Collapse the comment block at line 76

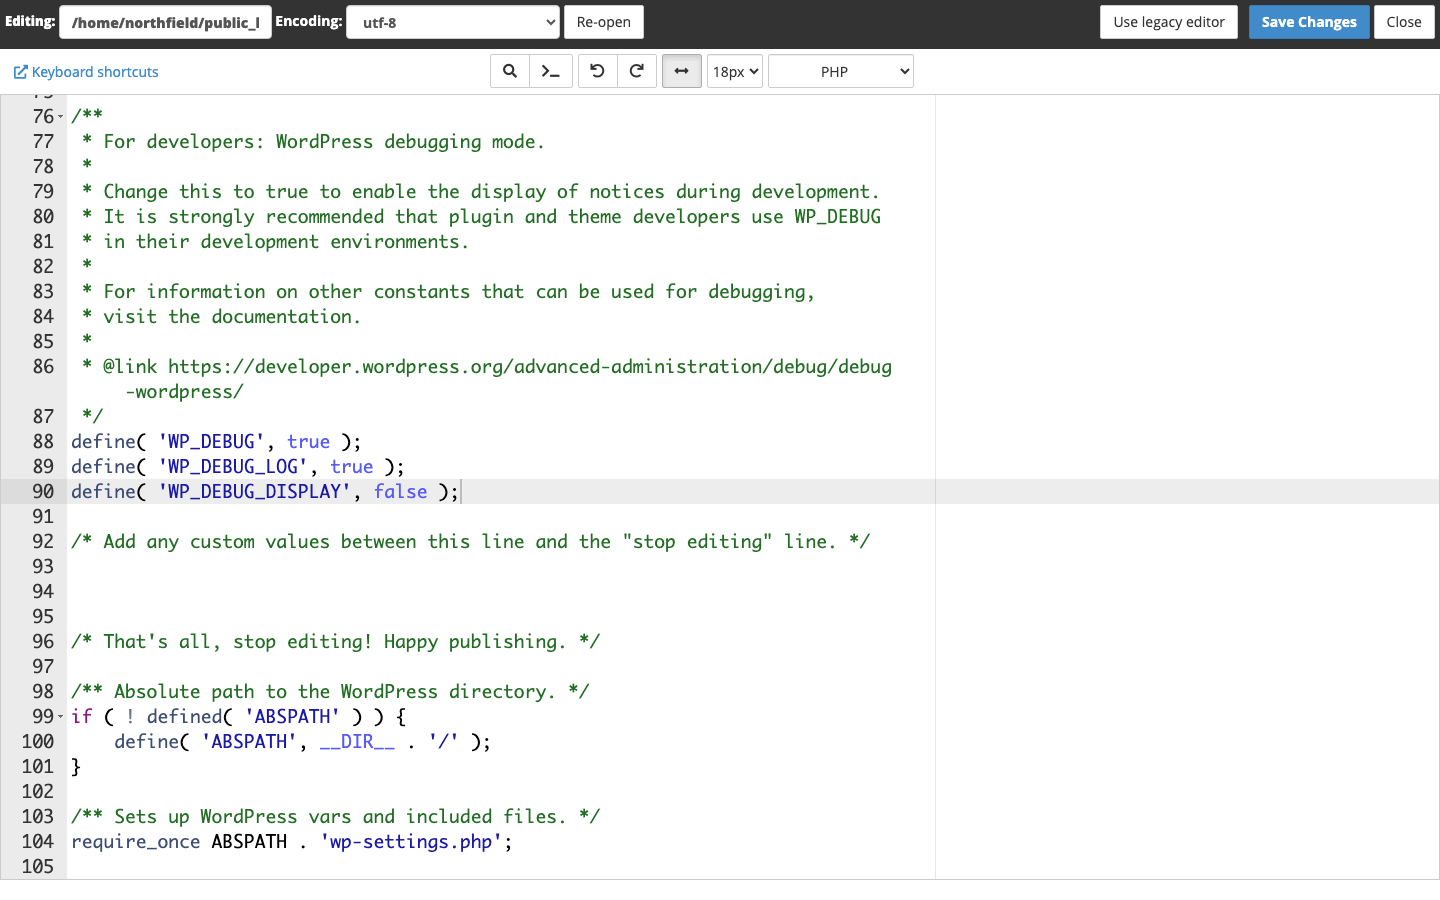pos(60,117)
